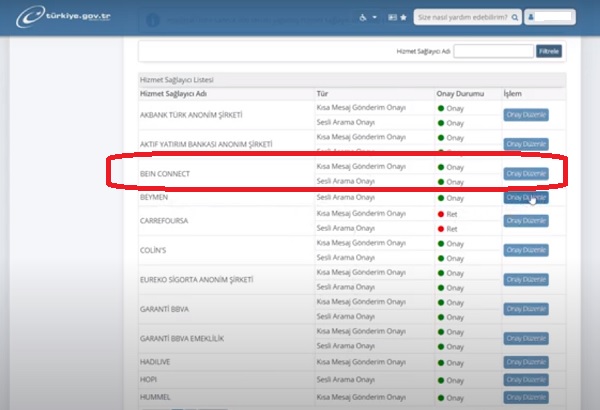Open the ID card shortcut icon
The image size is (600, 410).
point(393,17)
